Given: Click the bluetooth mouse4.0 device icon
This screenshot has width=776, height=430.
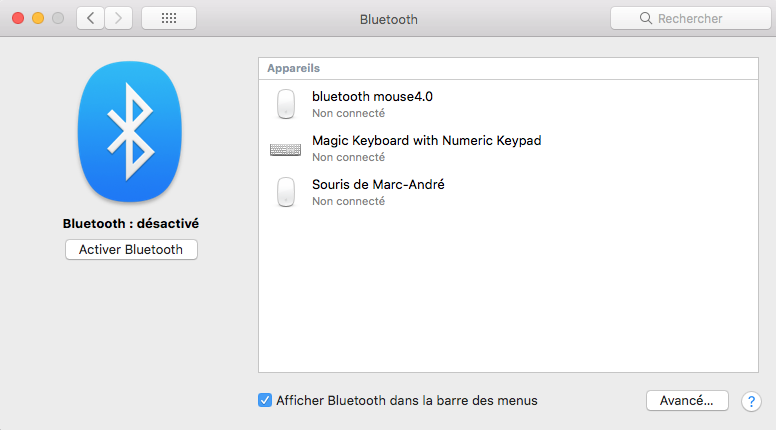Looking at the screenshot, I should pos(286,104).
